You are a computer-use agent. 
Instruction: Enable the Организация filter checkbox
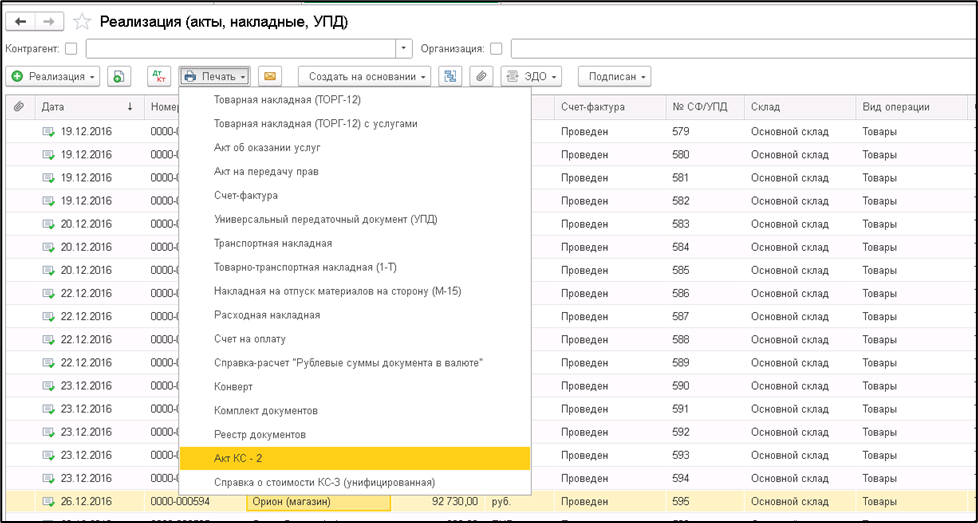coord(496,48)
